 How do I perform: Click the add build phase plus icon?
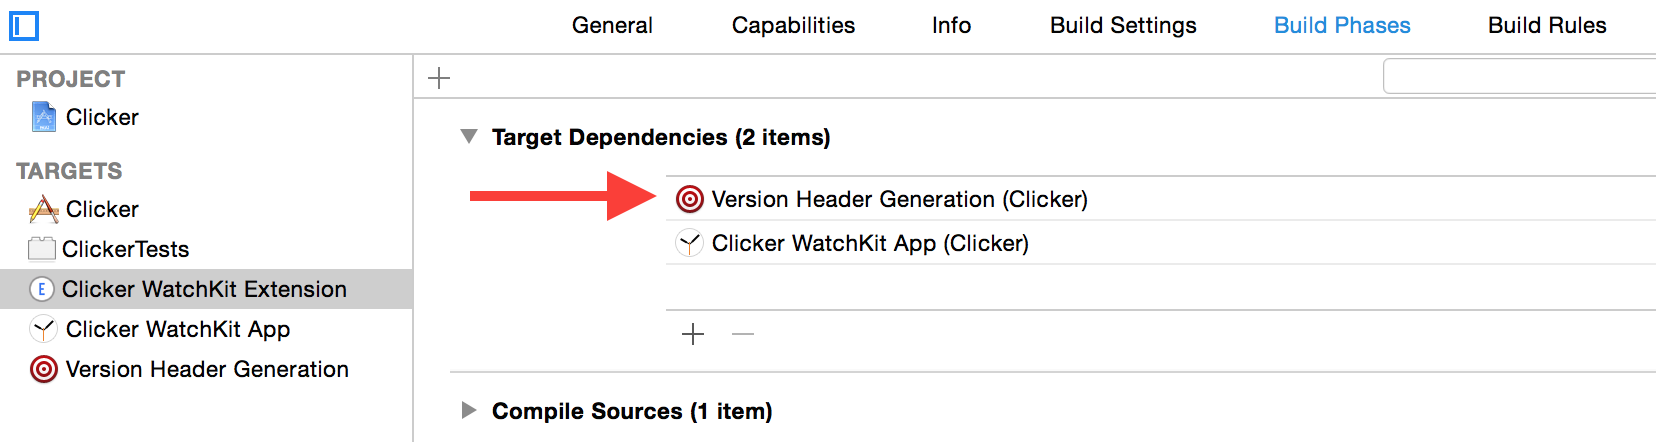(439, 78)
